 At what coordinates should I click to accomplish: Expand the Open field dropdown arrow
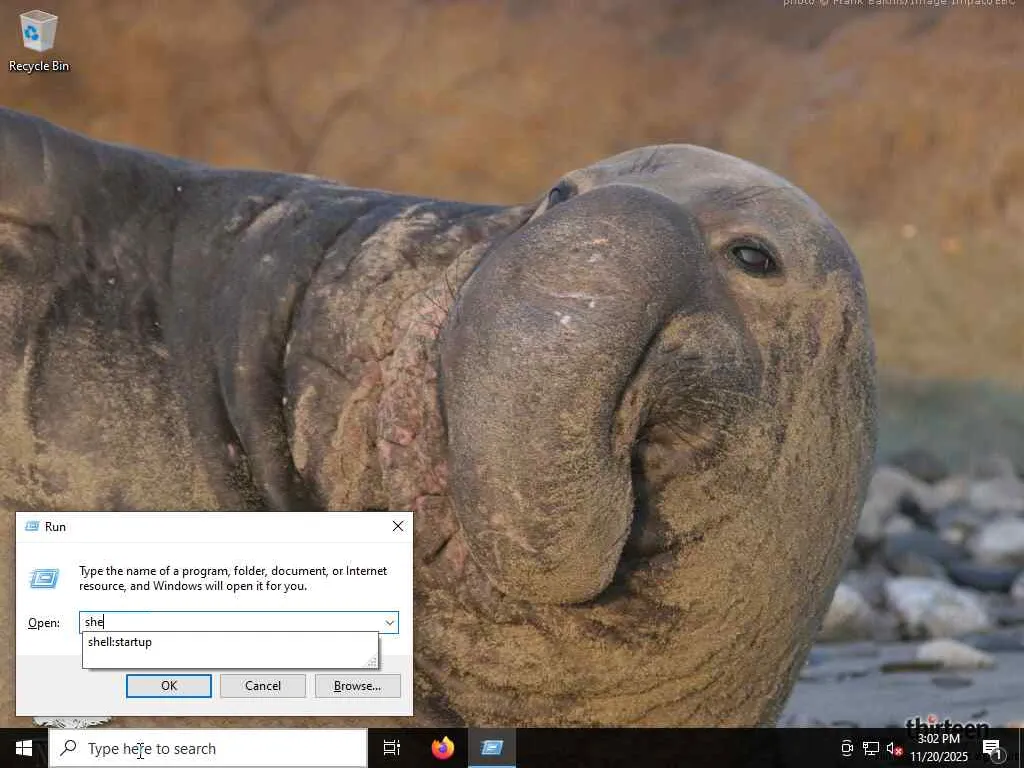389,622
